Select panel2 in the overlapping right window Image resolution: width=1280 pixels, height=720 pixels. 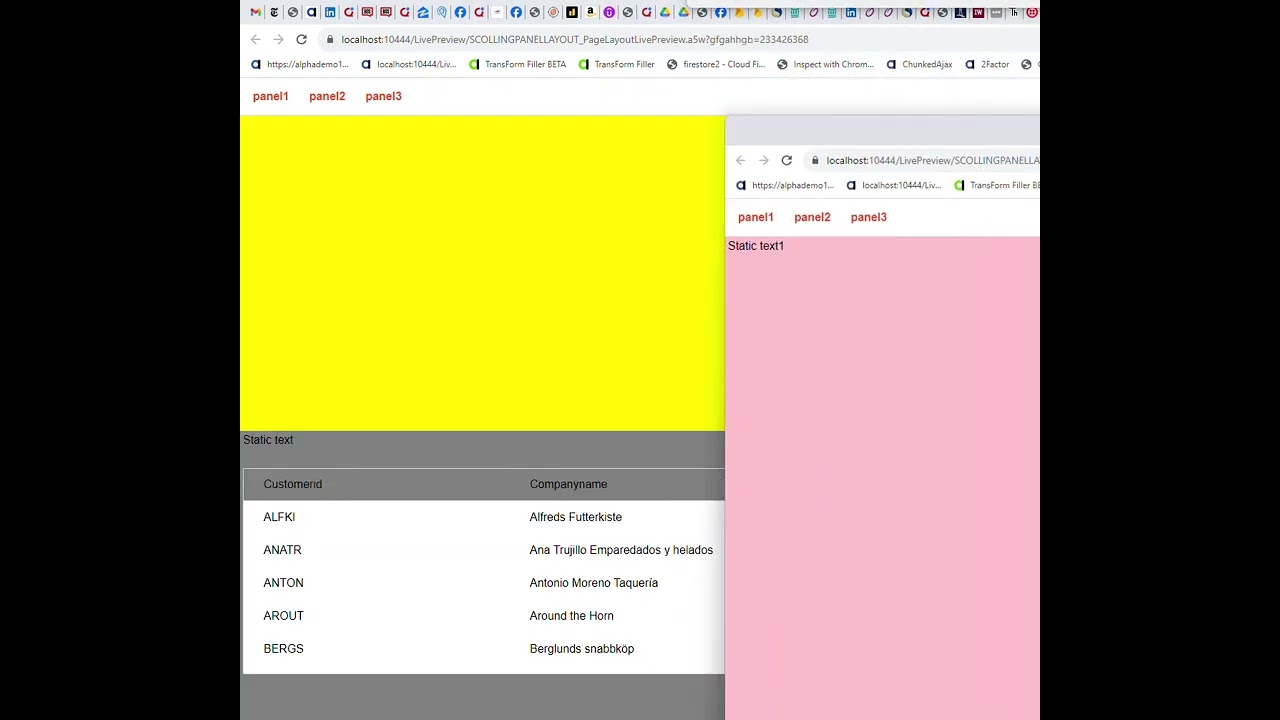[x=812, y=217]
